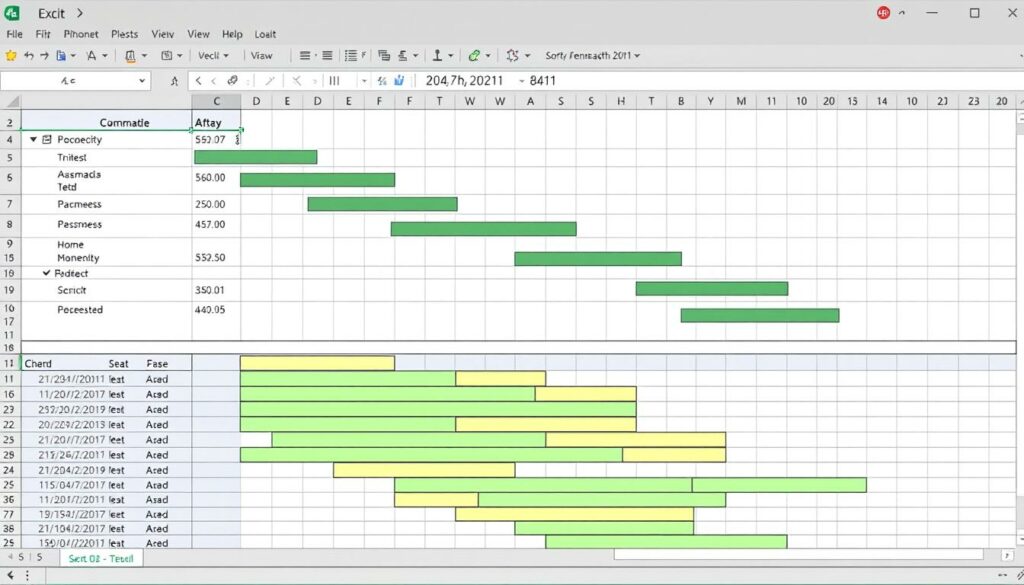Open the Loait menu
This screenshot has height=585, width=1024.
265,34
